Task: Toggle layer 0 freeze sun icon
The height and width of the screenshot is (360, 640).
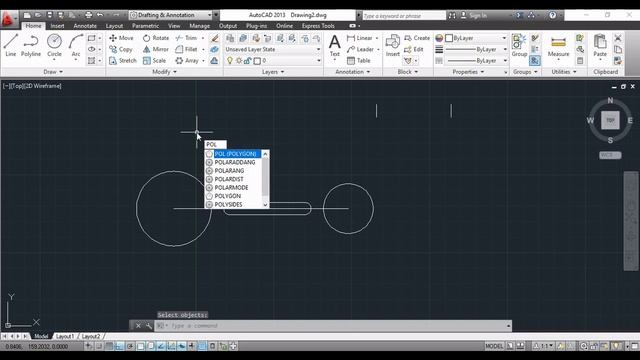Action: pos(239,61)
